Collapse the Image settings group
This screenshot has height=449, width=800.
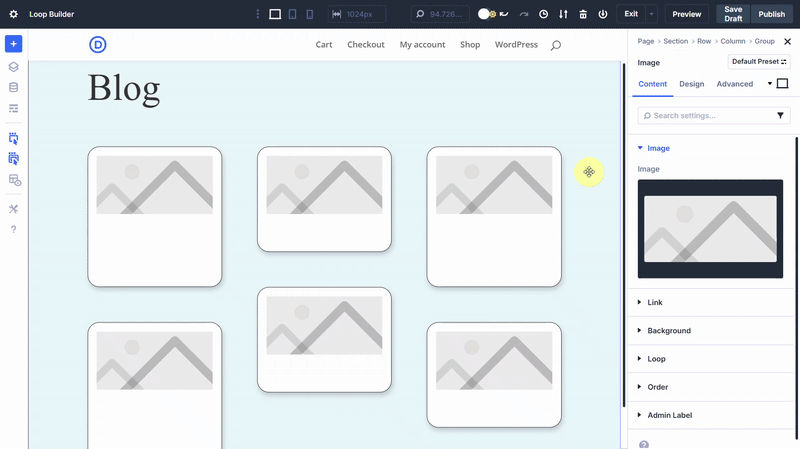click(658, 148)
